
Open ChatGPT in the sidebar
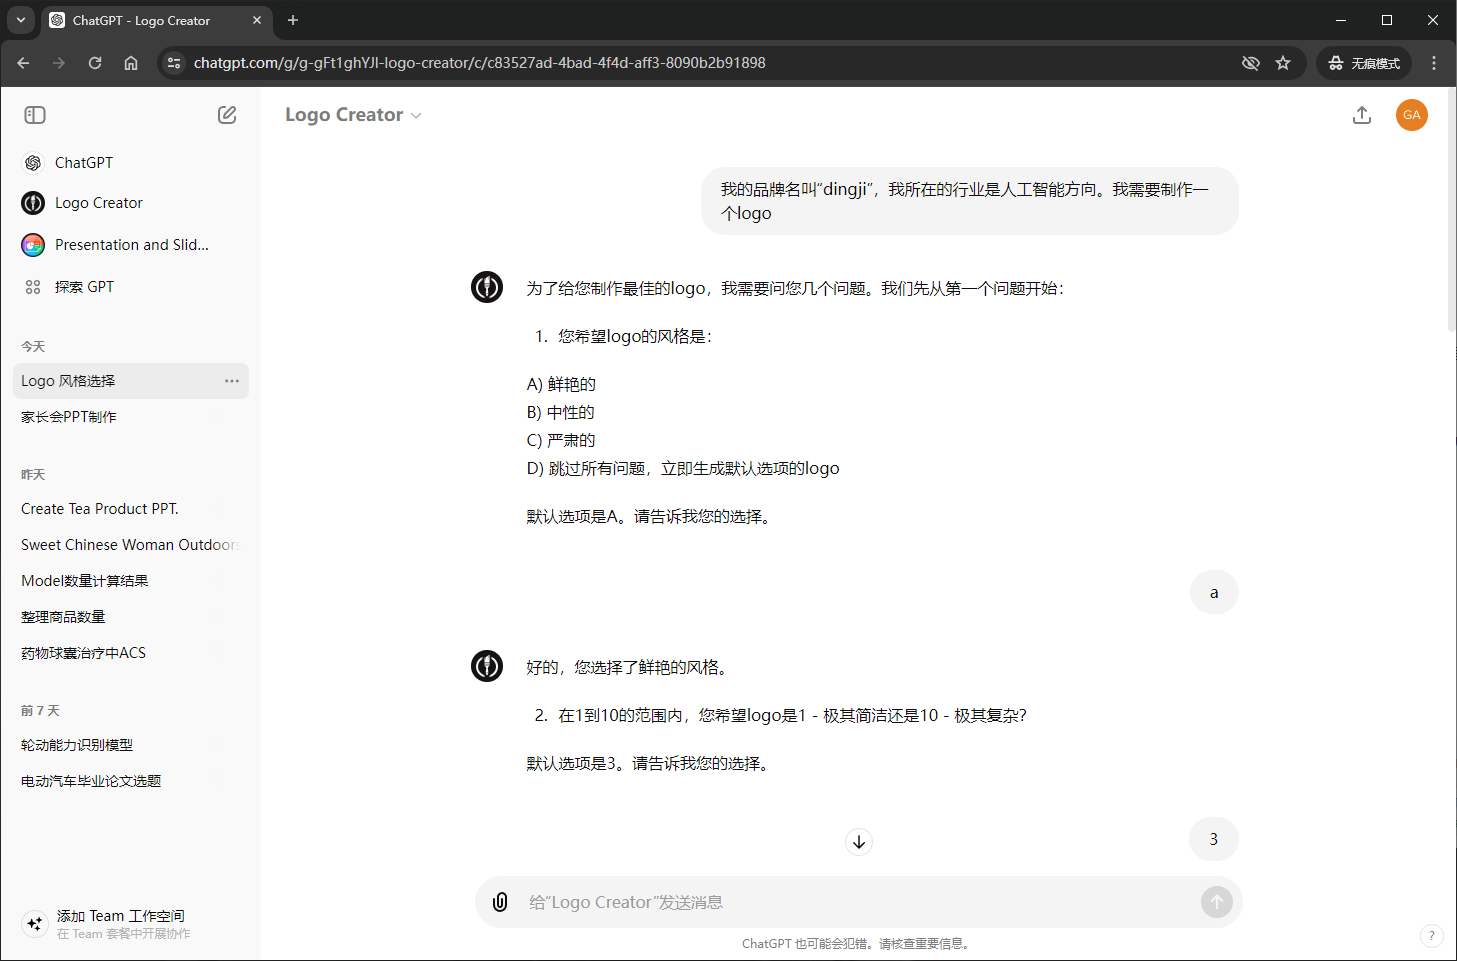click(x=84, y=163)
